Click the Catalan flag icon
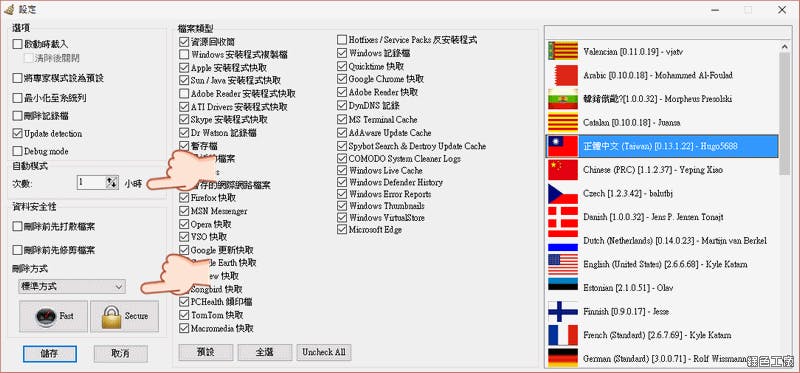This screenshot has width=800, height=373. coord(563,122)
